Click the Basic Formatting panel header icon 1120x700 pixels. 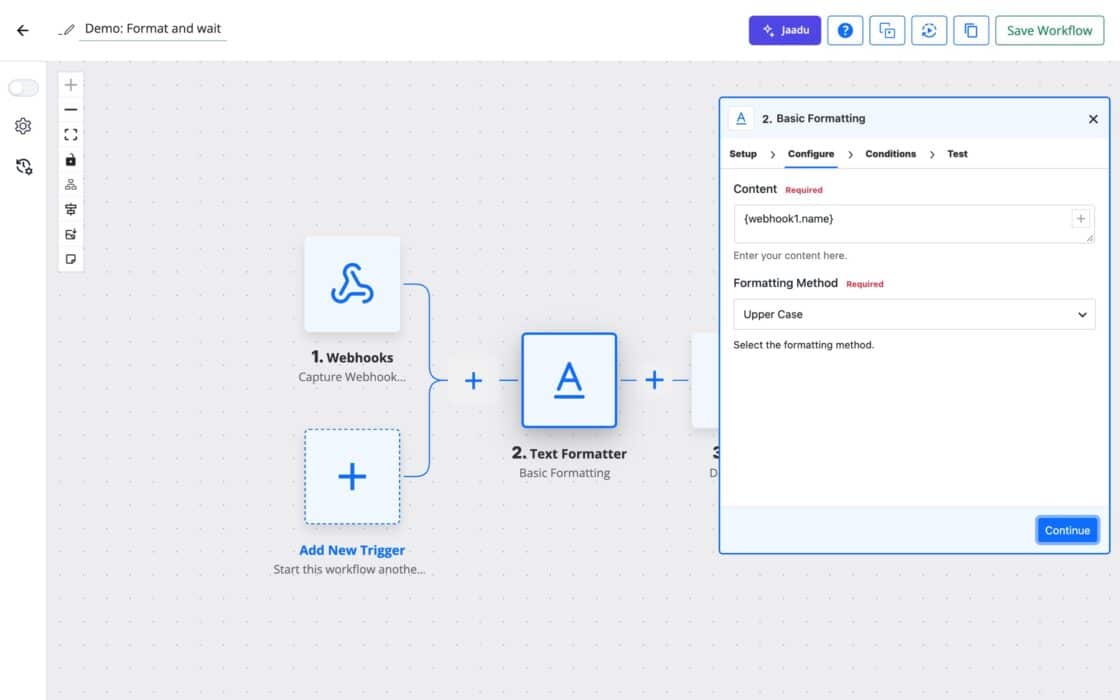[x=741, y=119]
